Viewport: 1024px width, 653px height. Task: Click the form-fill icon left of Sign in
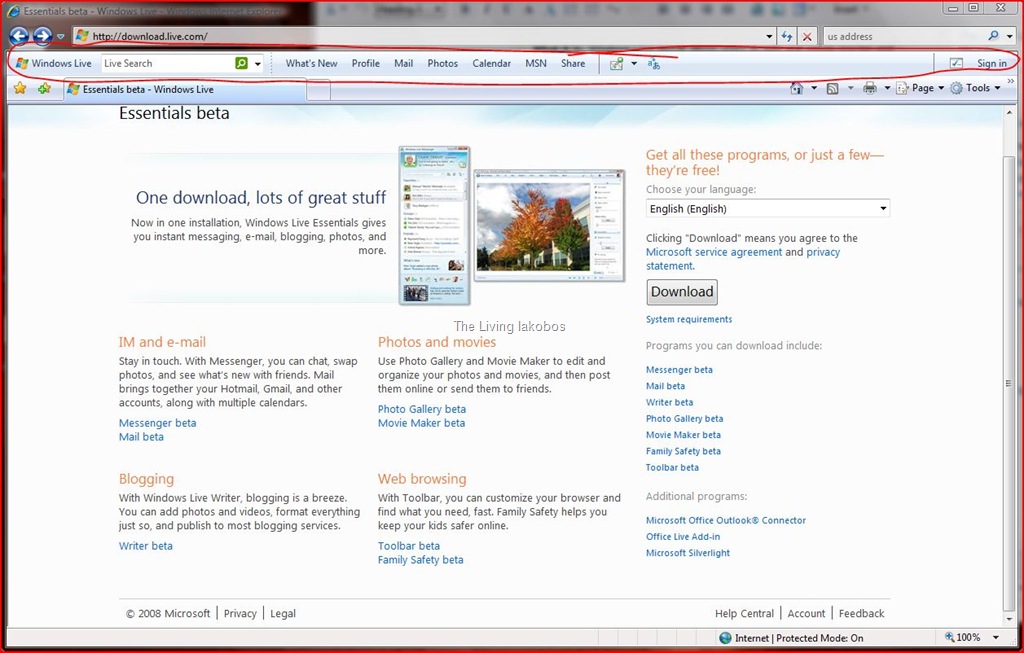pos(956,63)
